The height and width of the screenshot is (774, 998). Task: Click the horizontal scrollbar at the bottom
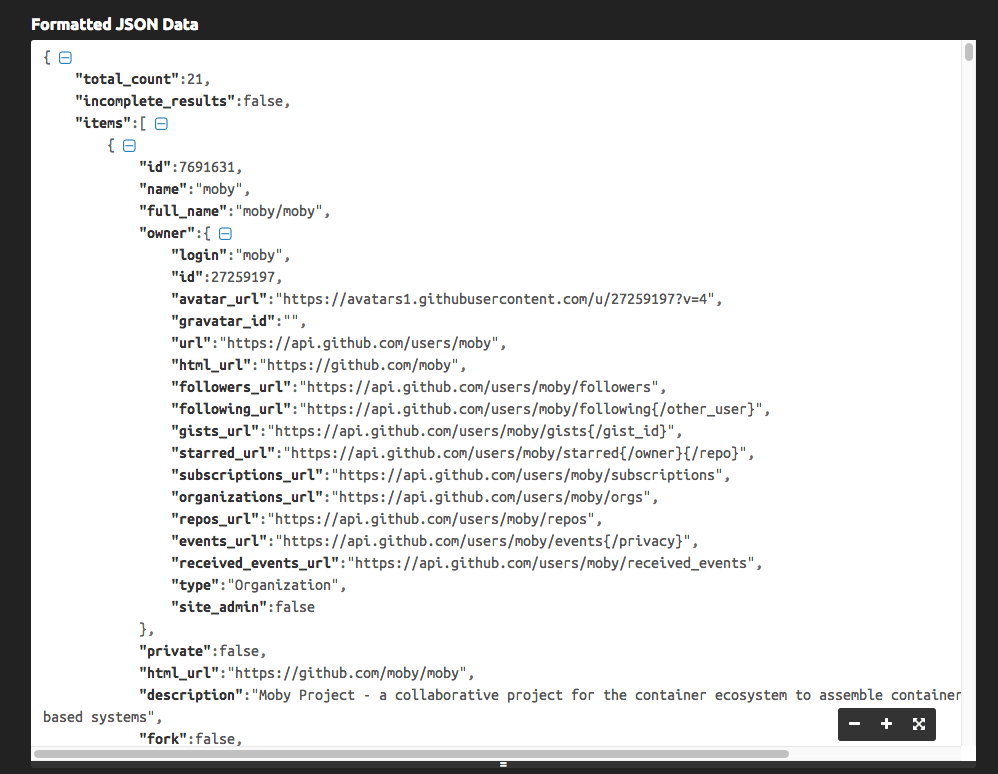point(410,753)
